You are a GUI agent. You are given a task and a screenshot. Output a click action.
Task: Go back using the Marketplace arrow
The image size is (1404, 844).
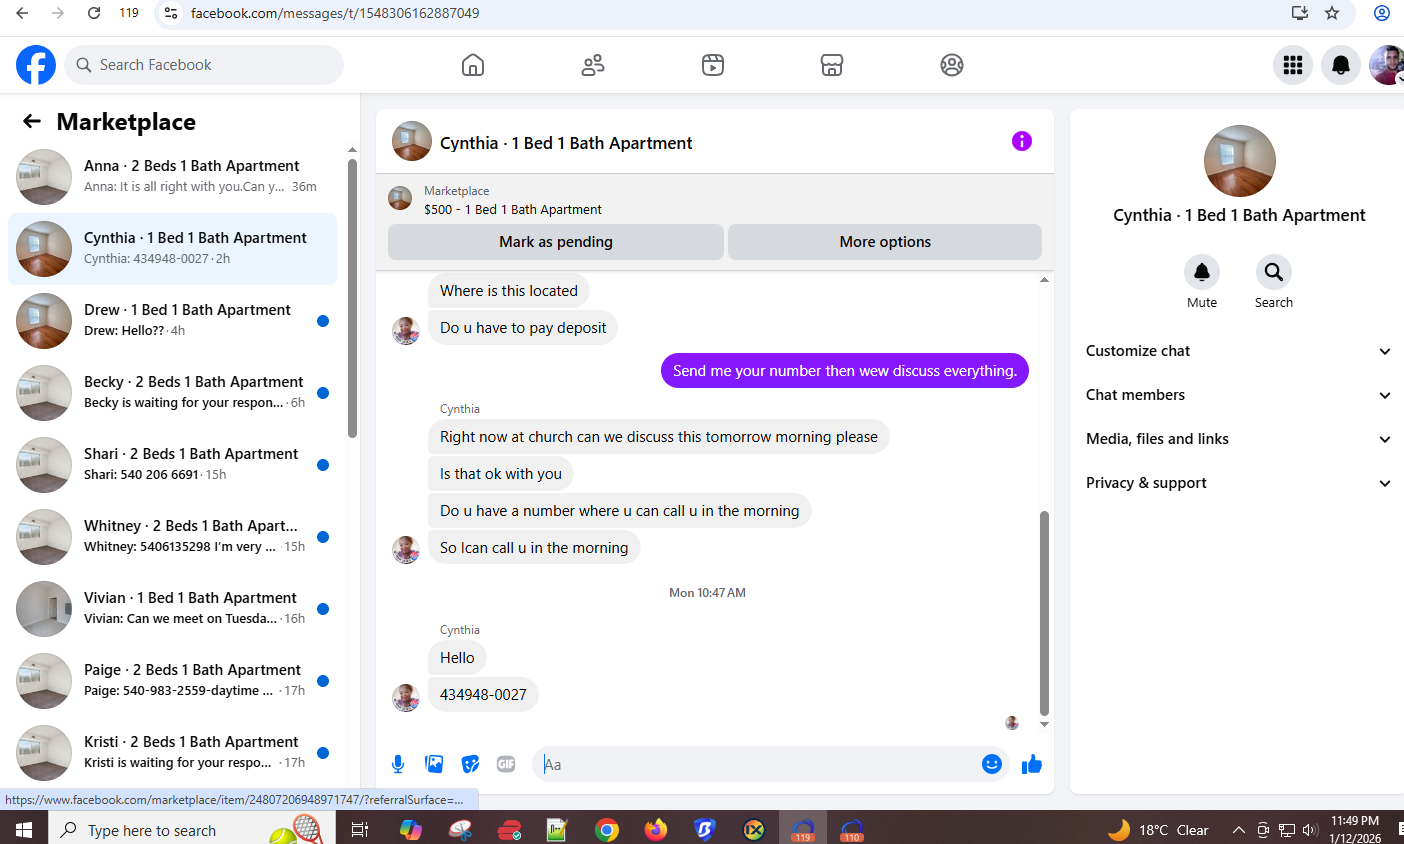pyautogui.click(x=32, y=121)
